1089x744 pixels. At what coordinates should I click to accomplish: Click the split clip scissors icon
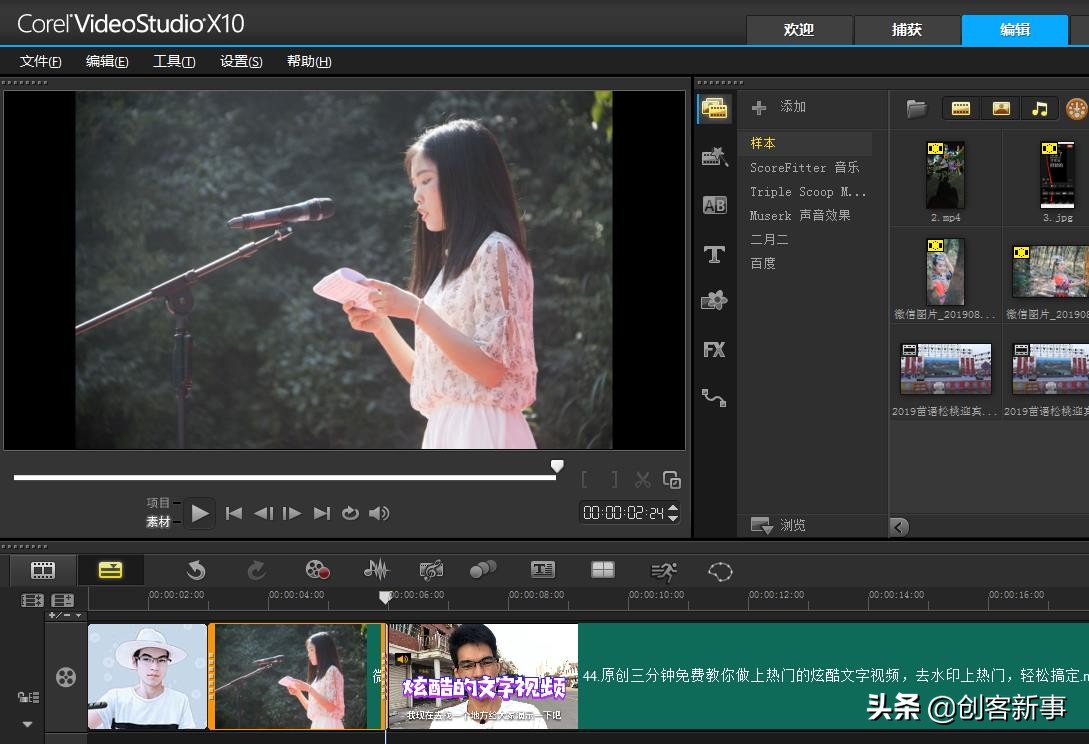click(x=643, y=480)
